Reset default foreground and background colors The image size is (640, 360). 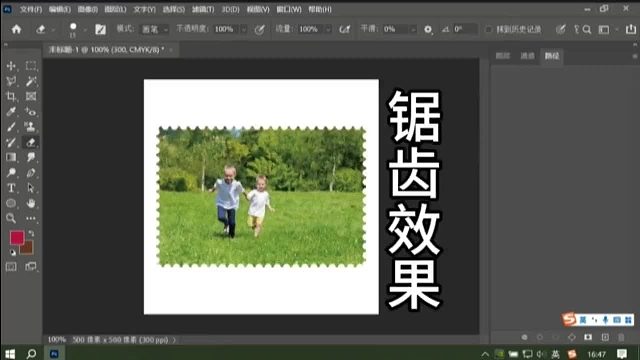13,253
